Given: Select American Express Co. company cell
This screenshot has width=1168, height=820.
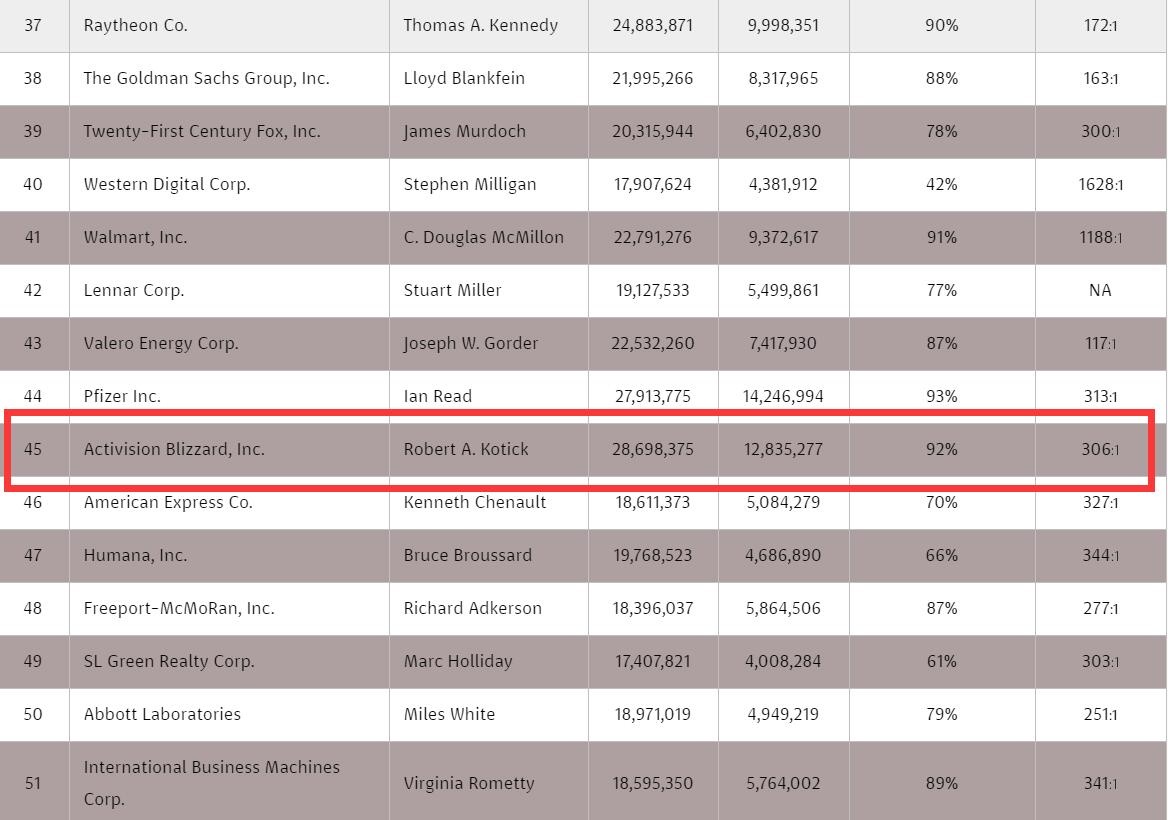Looking at the screenshot, I should [168, 502].
